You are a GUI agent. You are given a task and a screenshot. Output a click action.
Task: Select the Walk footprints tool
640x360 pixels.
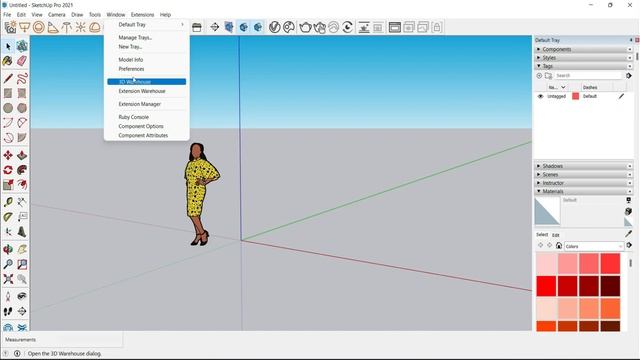(x=8, y=311)
